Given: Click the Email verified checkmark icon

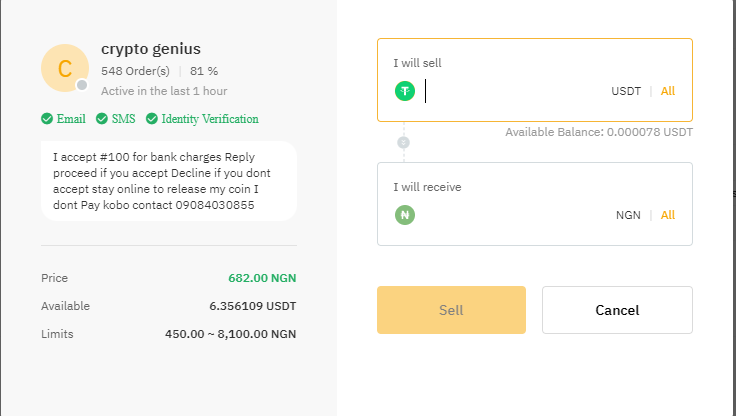Looking at the screenshot, I should click(47, 119).
